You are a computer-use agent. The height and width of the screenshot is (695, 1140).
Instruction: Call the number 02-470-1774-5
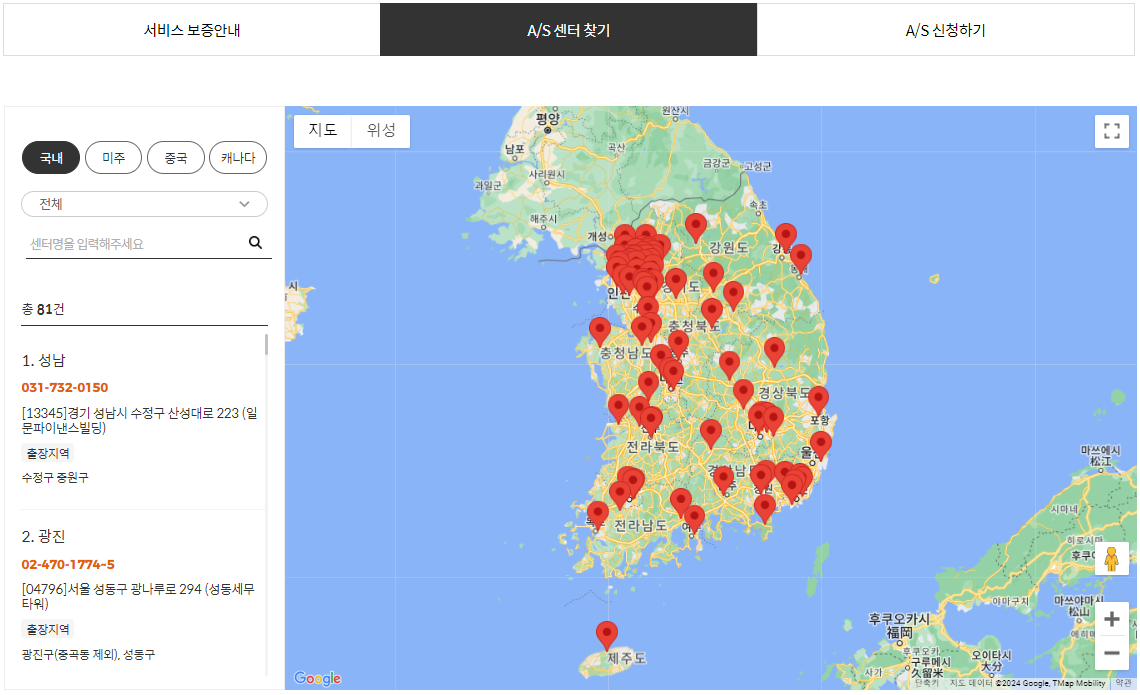68,564
